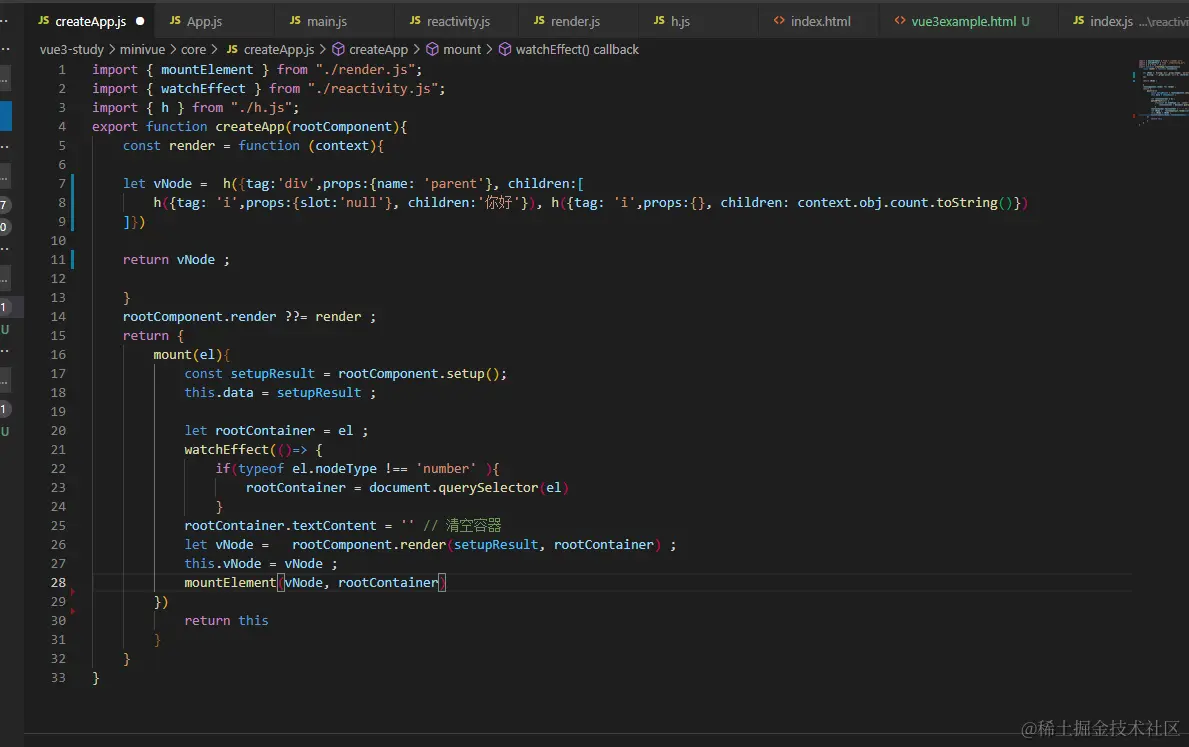Open the render.js editor tab
Screen dimensions: 1189x747
coord(575,21)
